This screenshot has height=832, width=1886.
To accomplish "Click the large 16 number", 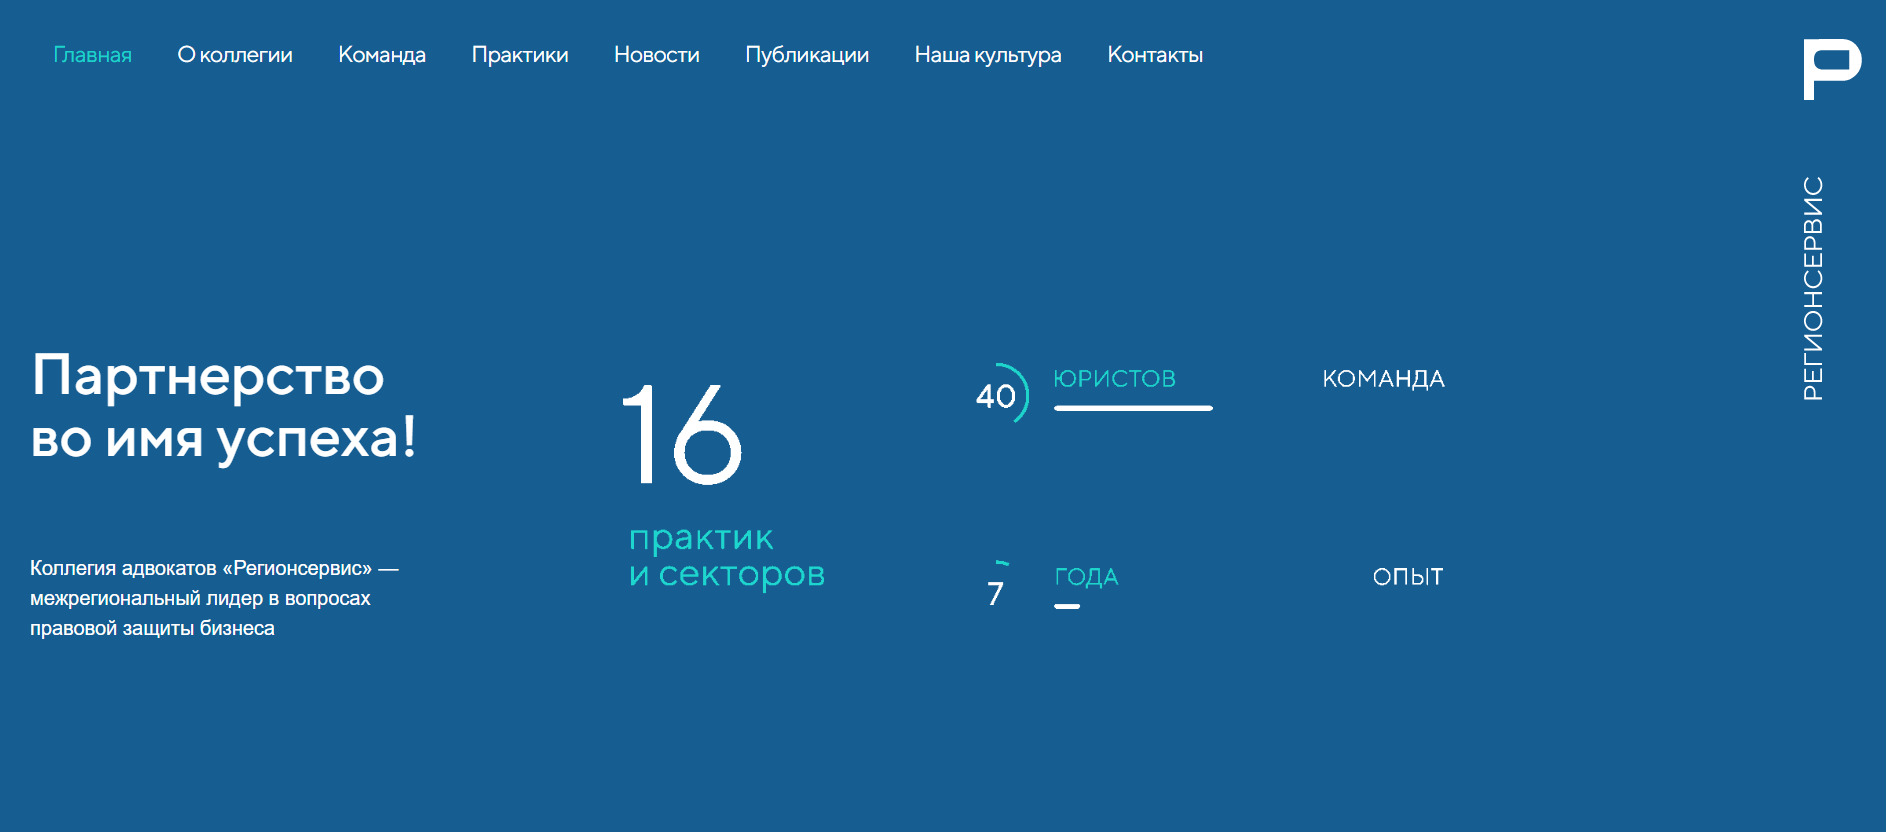I will coord(683,435).
